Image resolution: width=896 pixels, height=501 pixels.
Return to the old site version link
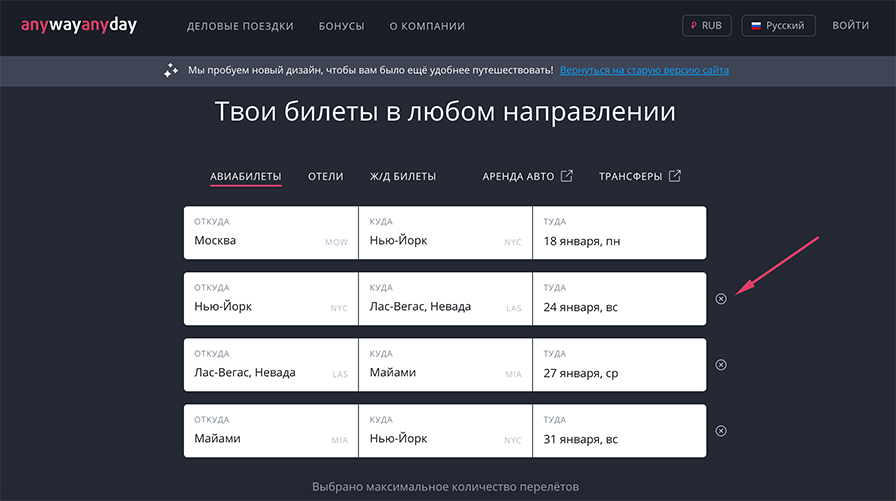point(644,71)
